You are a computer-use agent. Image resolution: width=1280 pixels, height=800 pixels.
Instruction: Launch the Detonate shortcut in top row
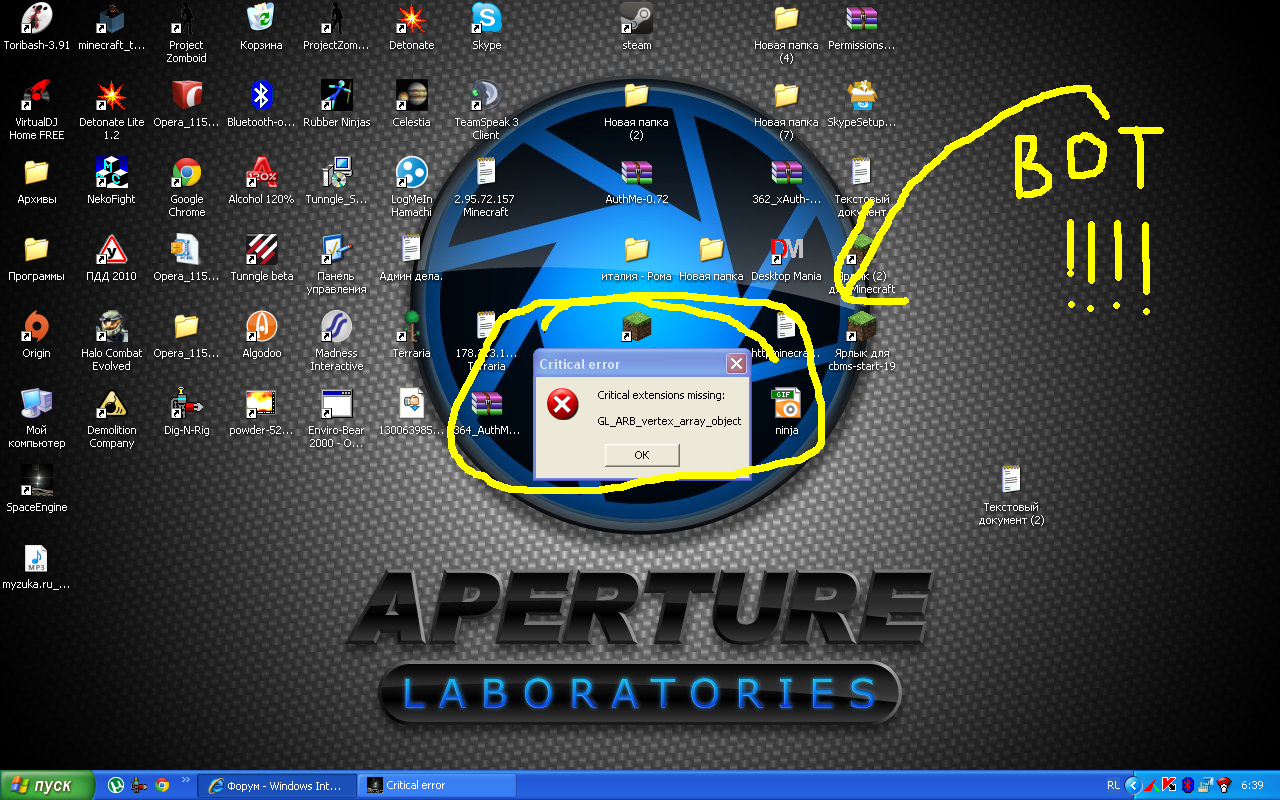tap(411, 27)
